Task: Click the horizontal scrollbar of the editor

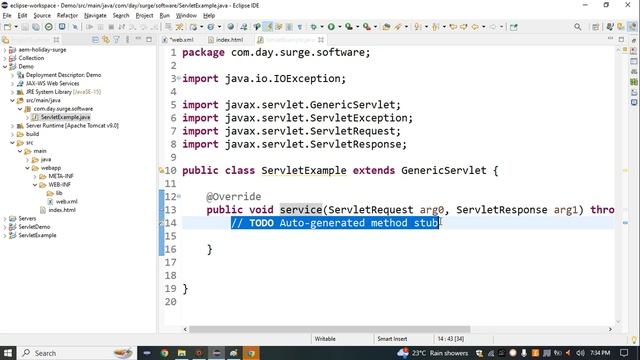Action: tap(329, 329)
